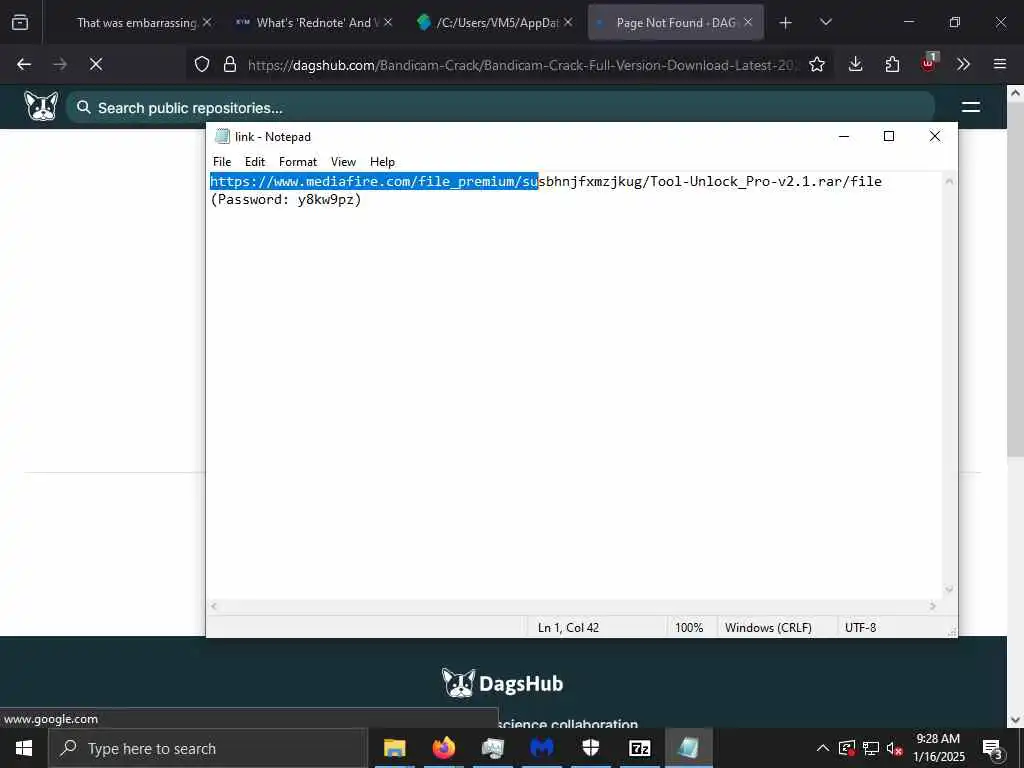Click the Notepad icon in title bar
This screenshot has height=768, width=1024.
(x=222, y=136)
